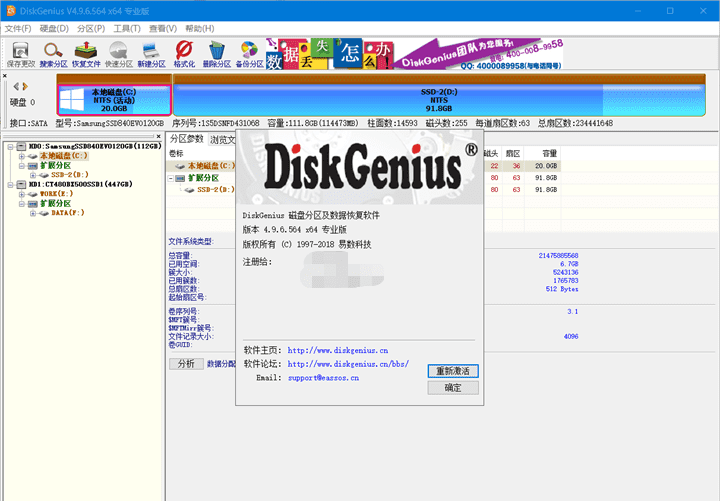Viewport: 720px width, 501px height.
Task: Collapse the HD0 Samsung SSD tree node
Action: tap(10, 146)
